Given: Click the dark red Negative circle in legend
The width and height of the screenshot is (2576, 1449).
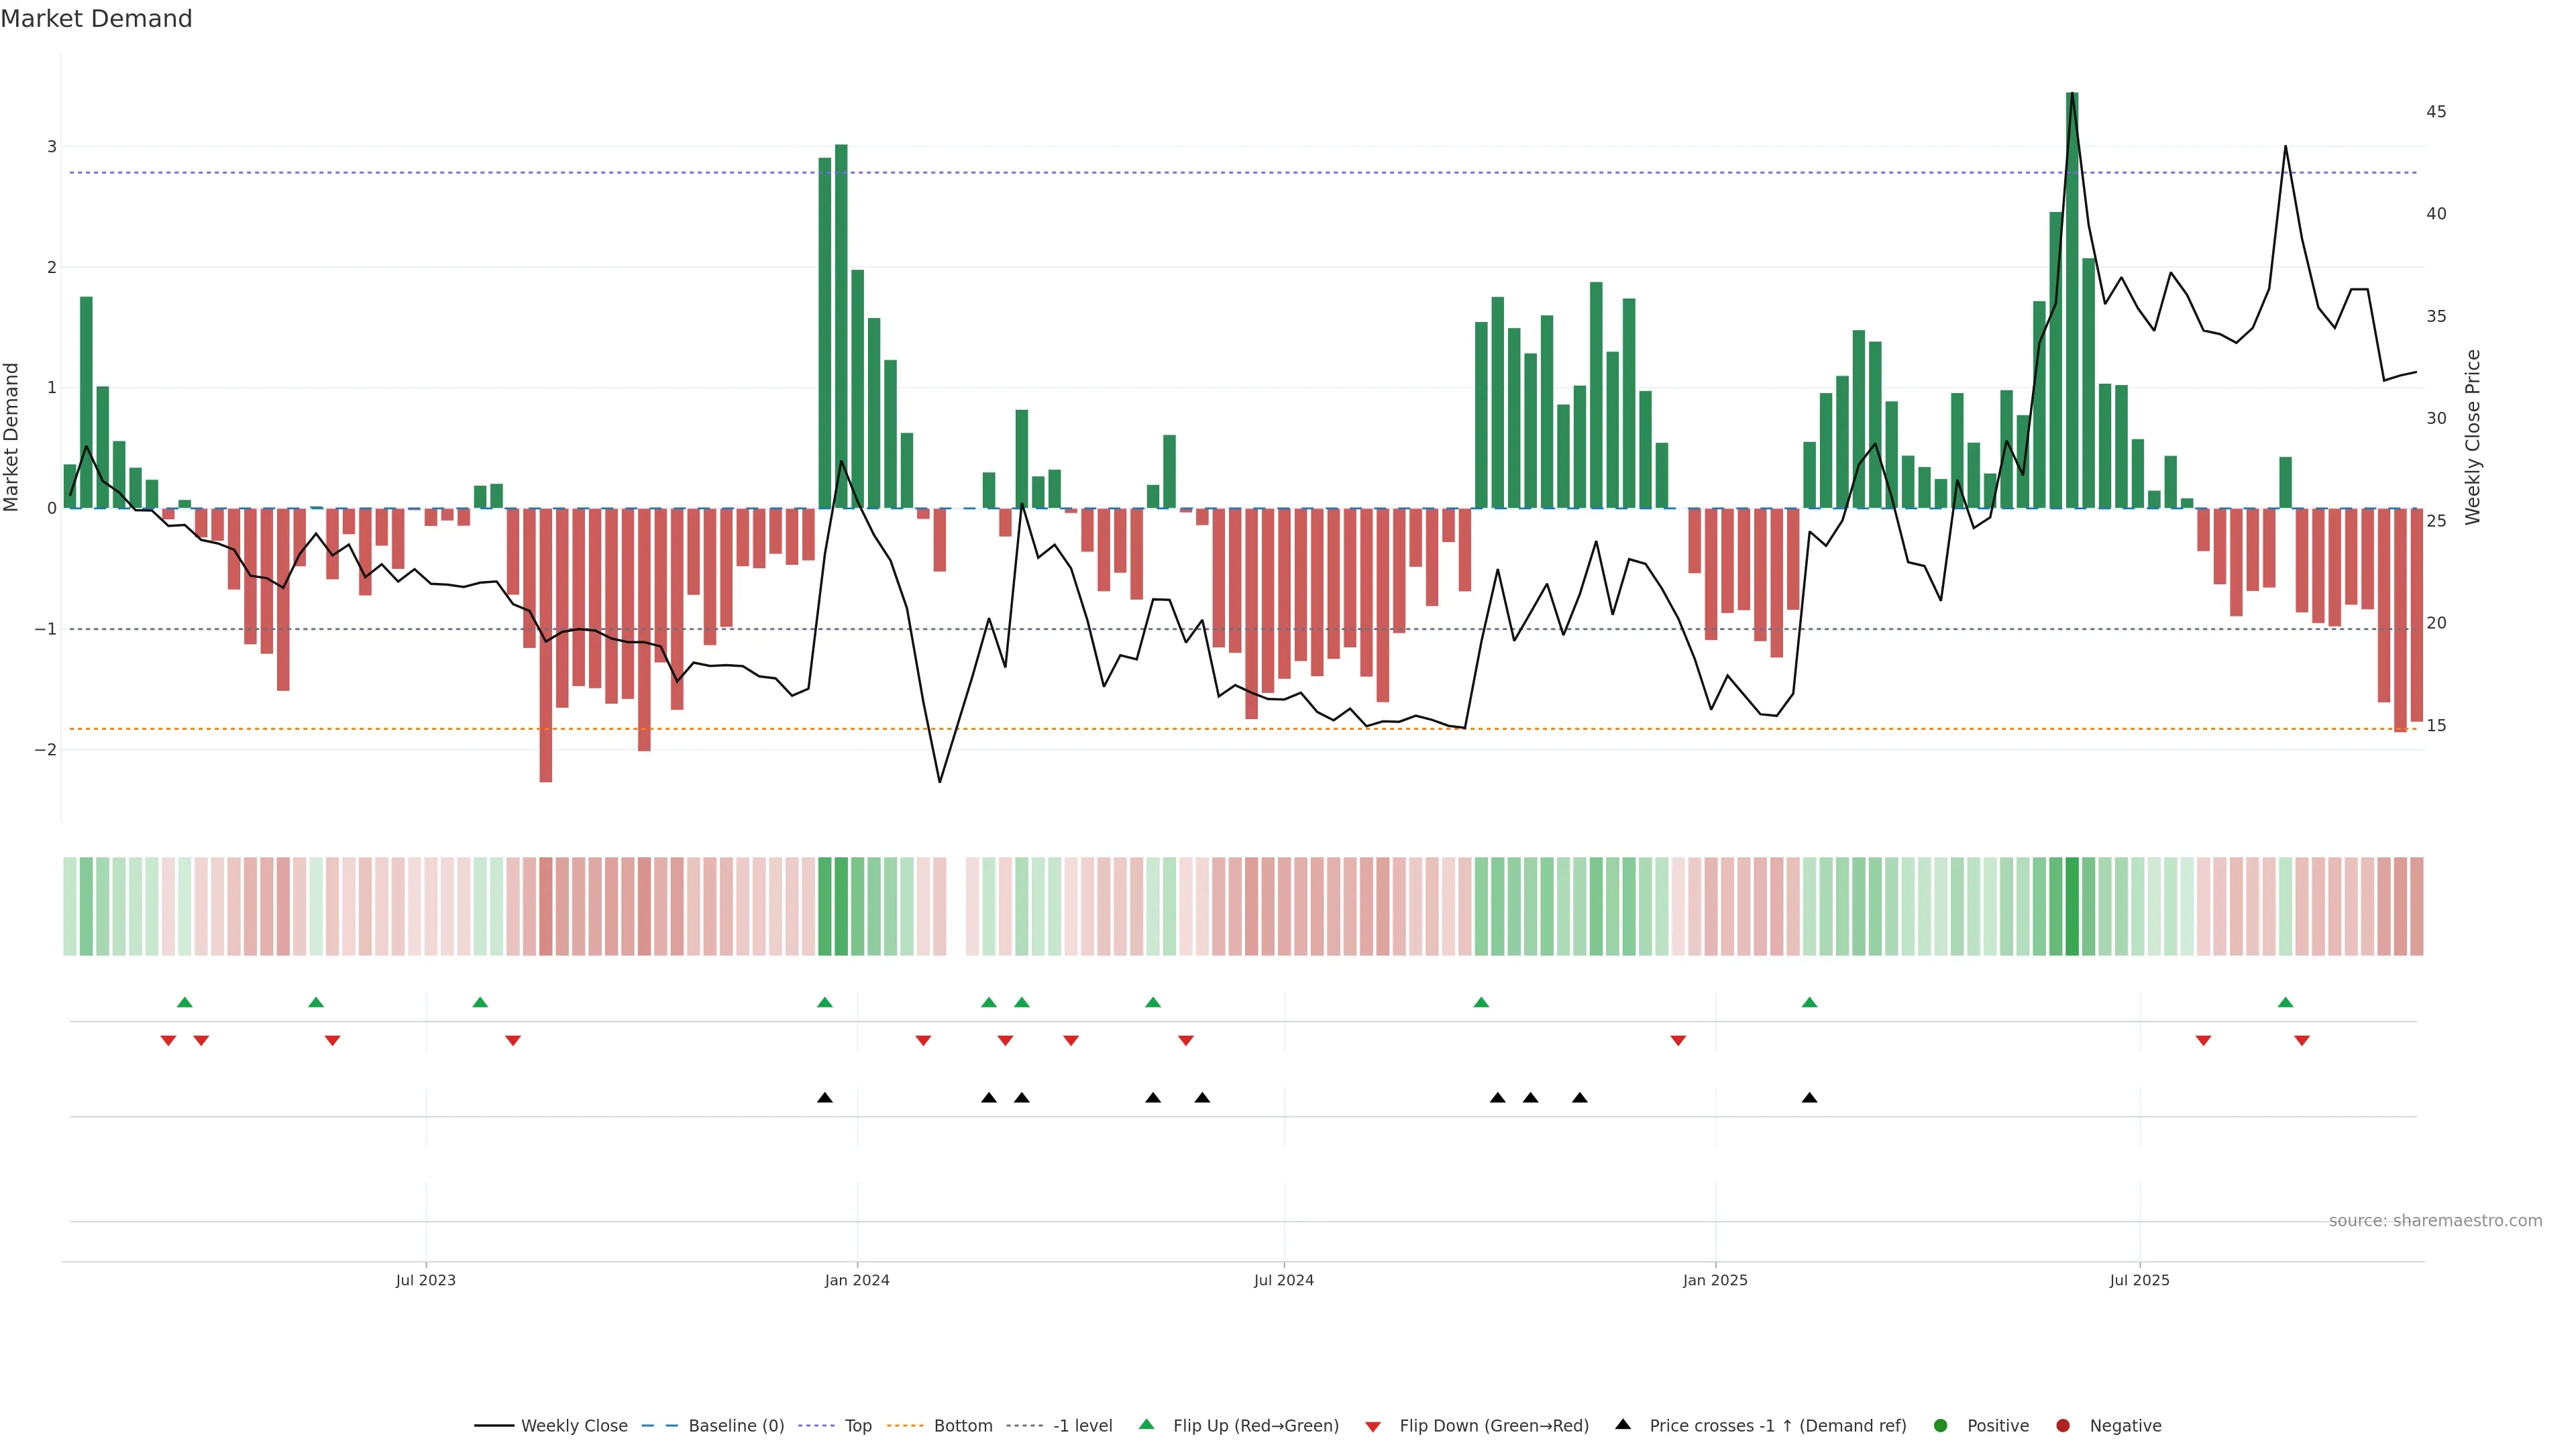Looking at the screenshot, I should coord(2063,1425).
